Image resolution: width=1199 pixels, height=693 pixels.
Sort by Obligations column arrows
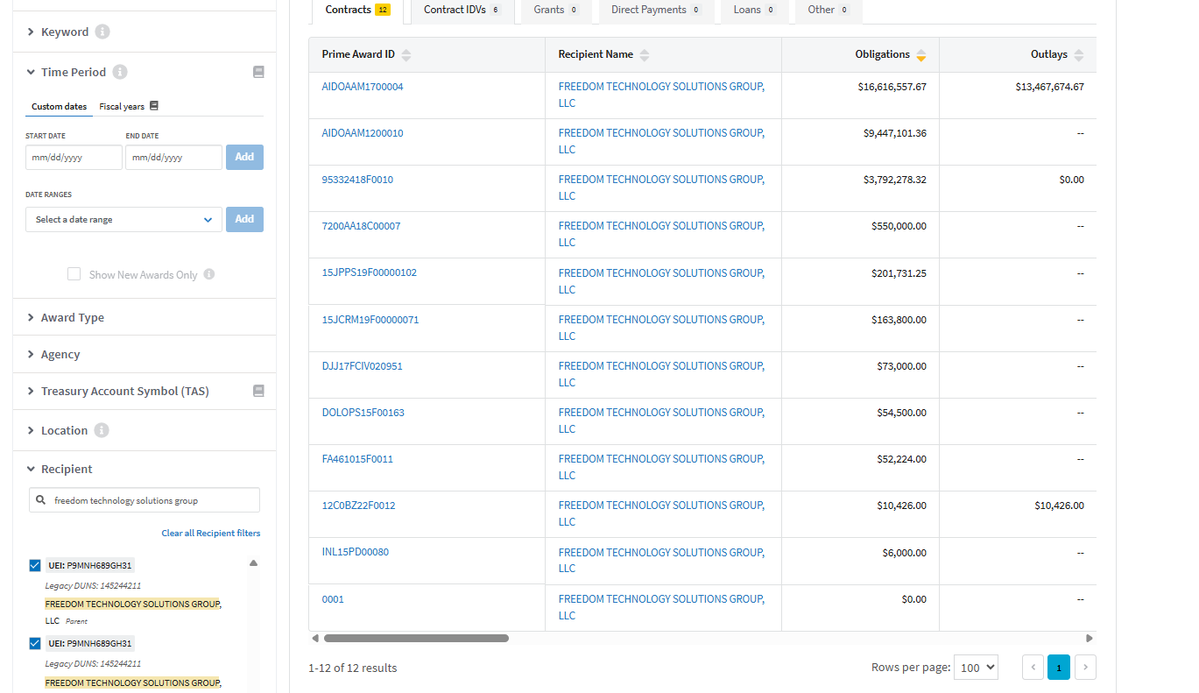pyautogui.click(x=921, y=55)
